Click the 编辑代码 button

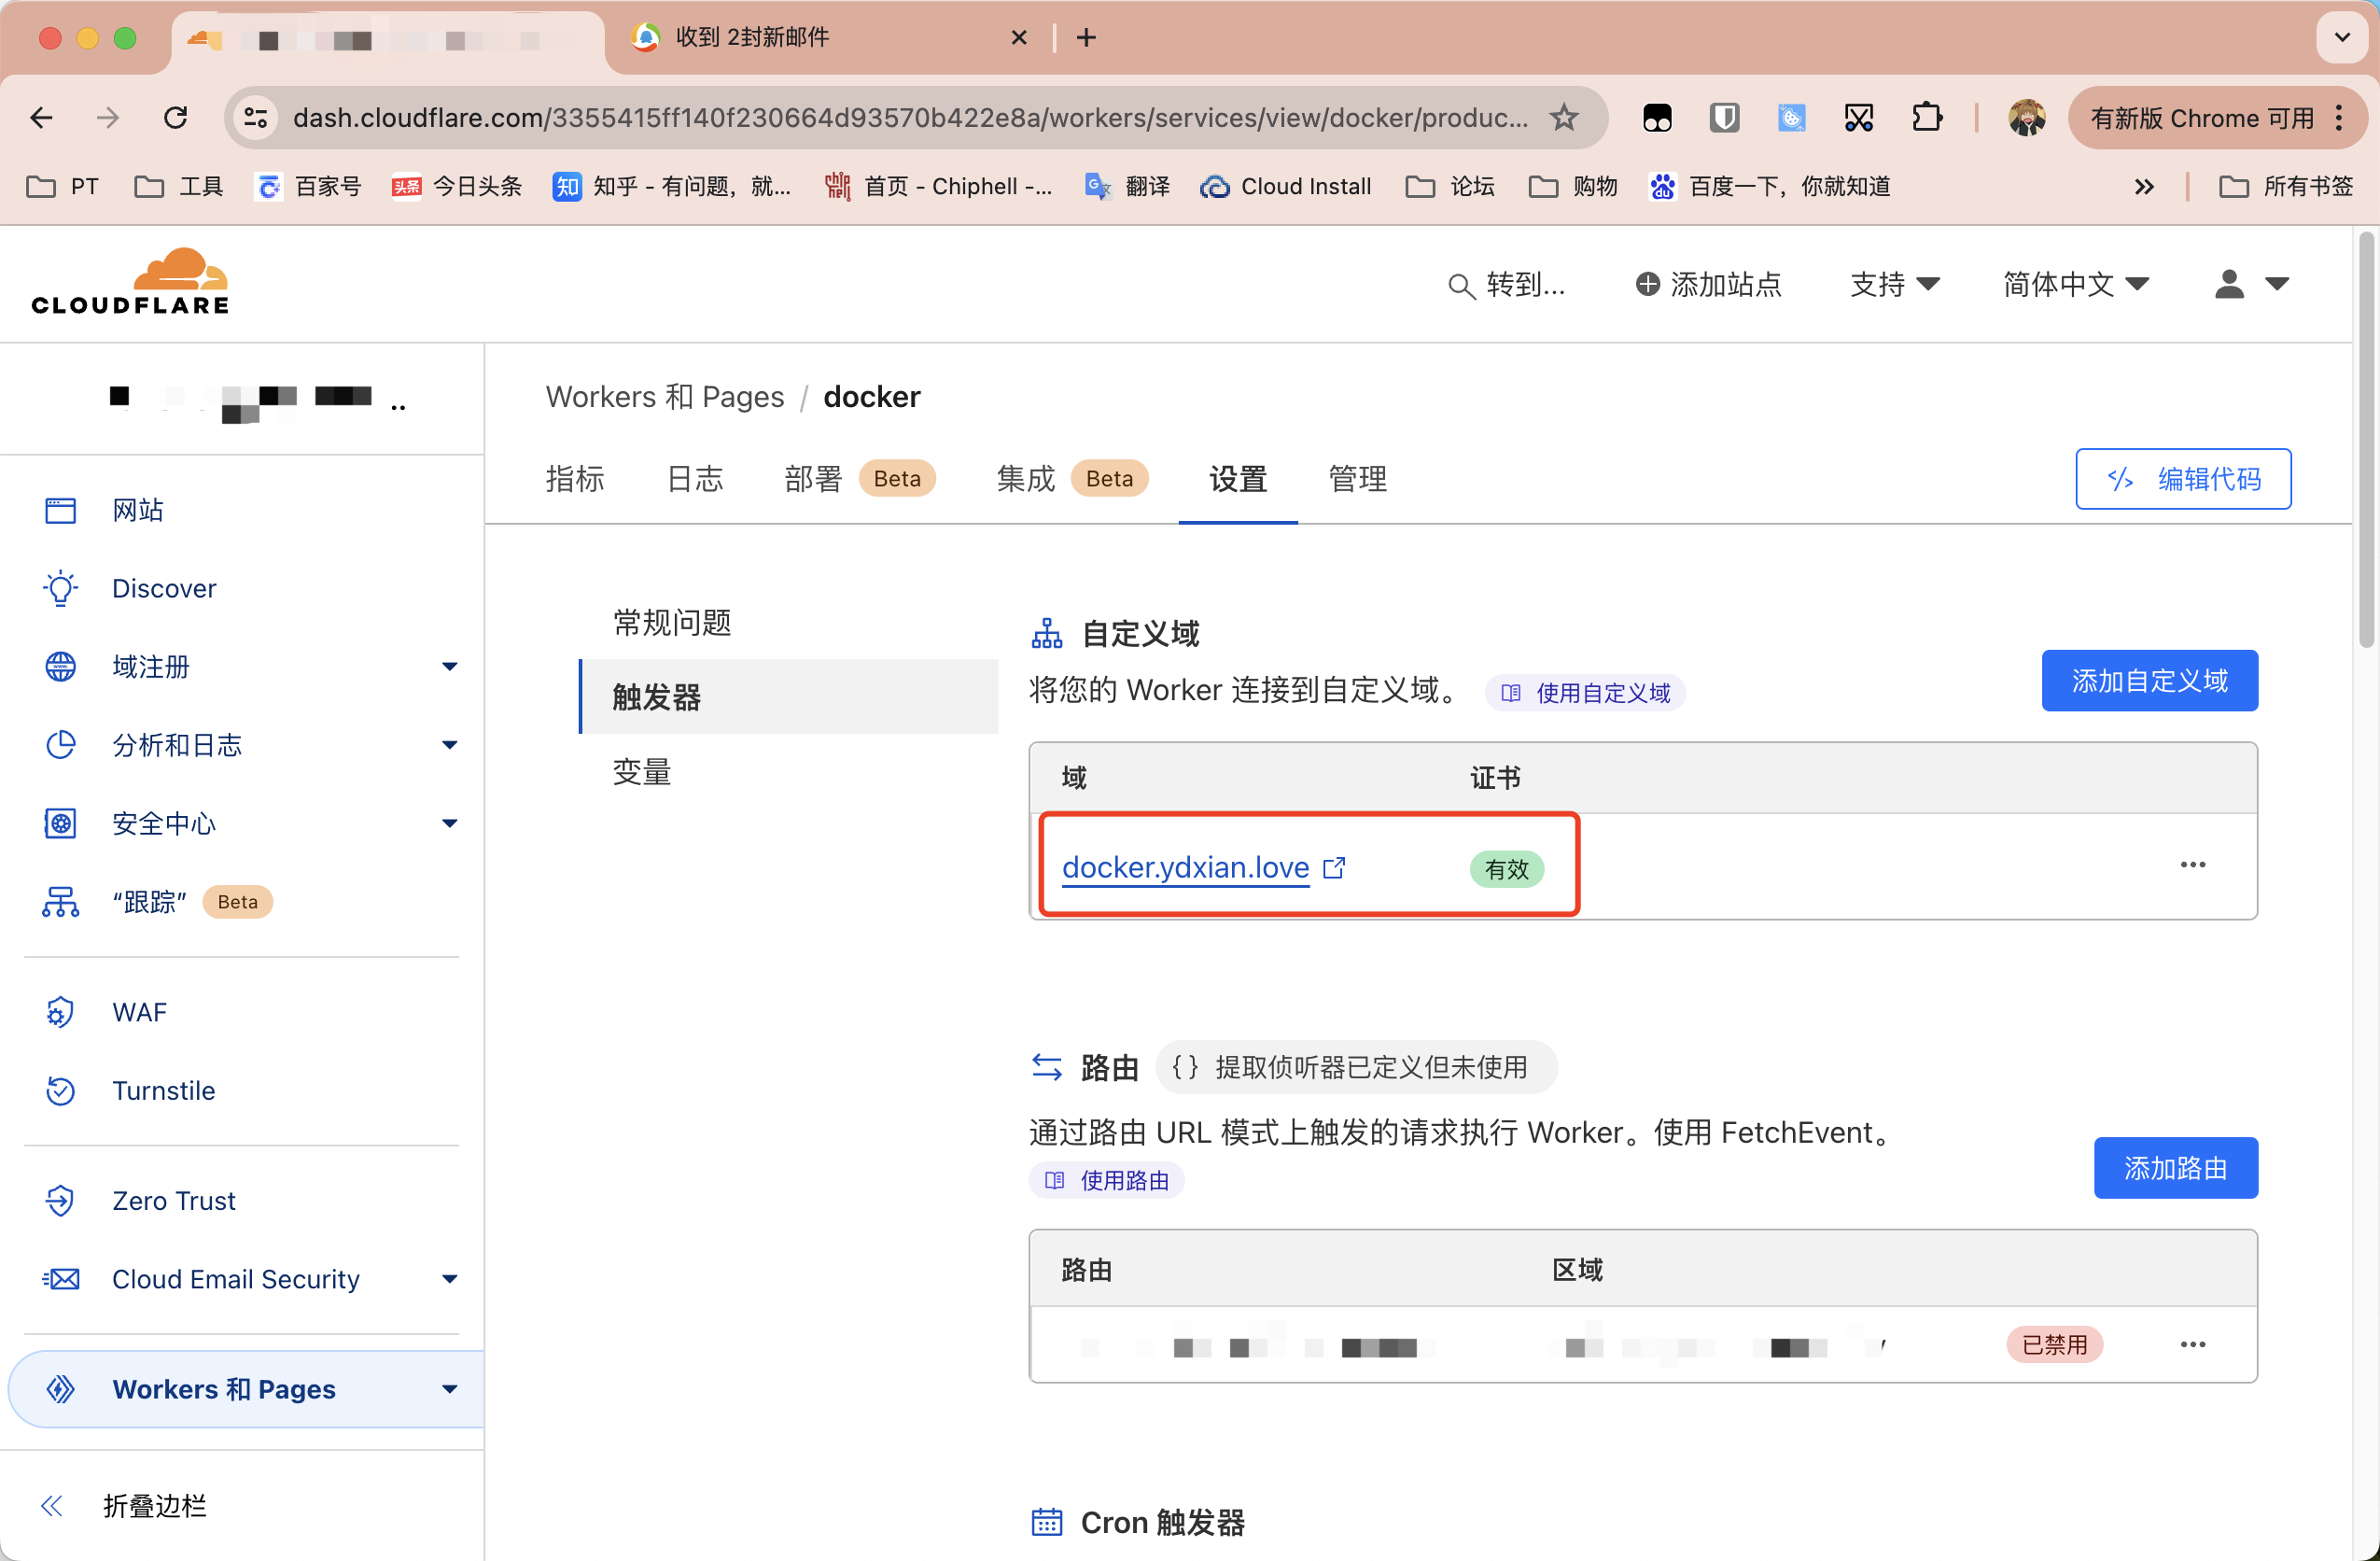tap(2183, 479)
